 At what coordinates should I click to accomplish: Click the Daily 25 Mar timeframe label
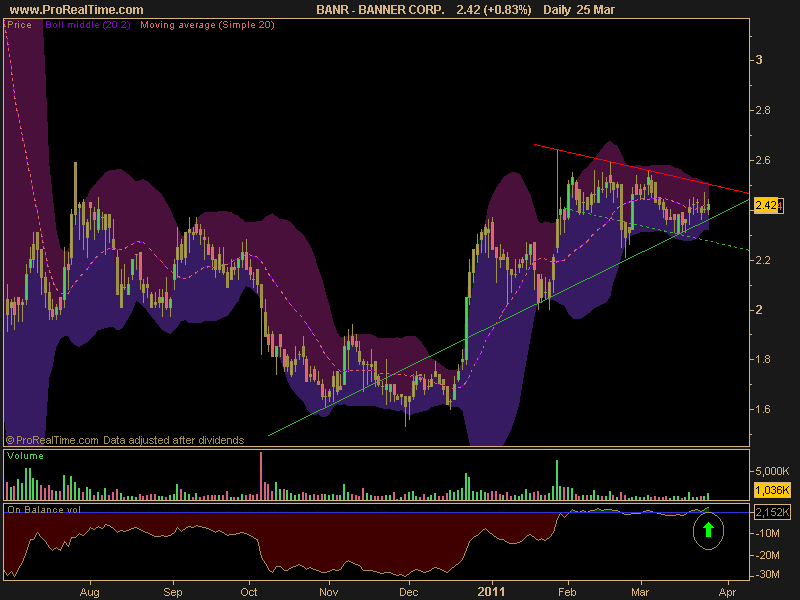click(x=579, y=10)
